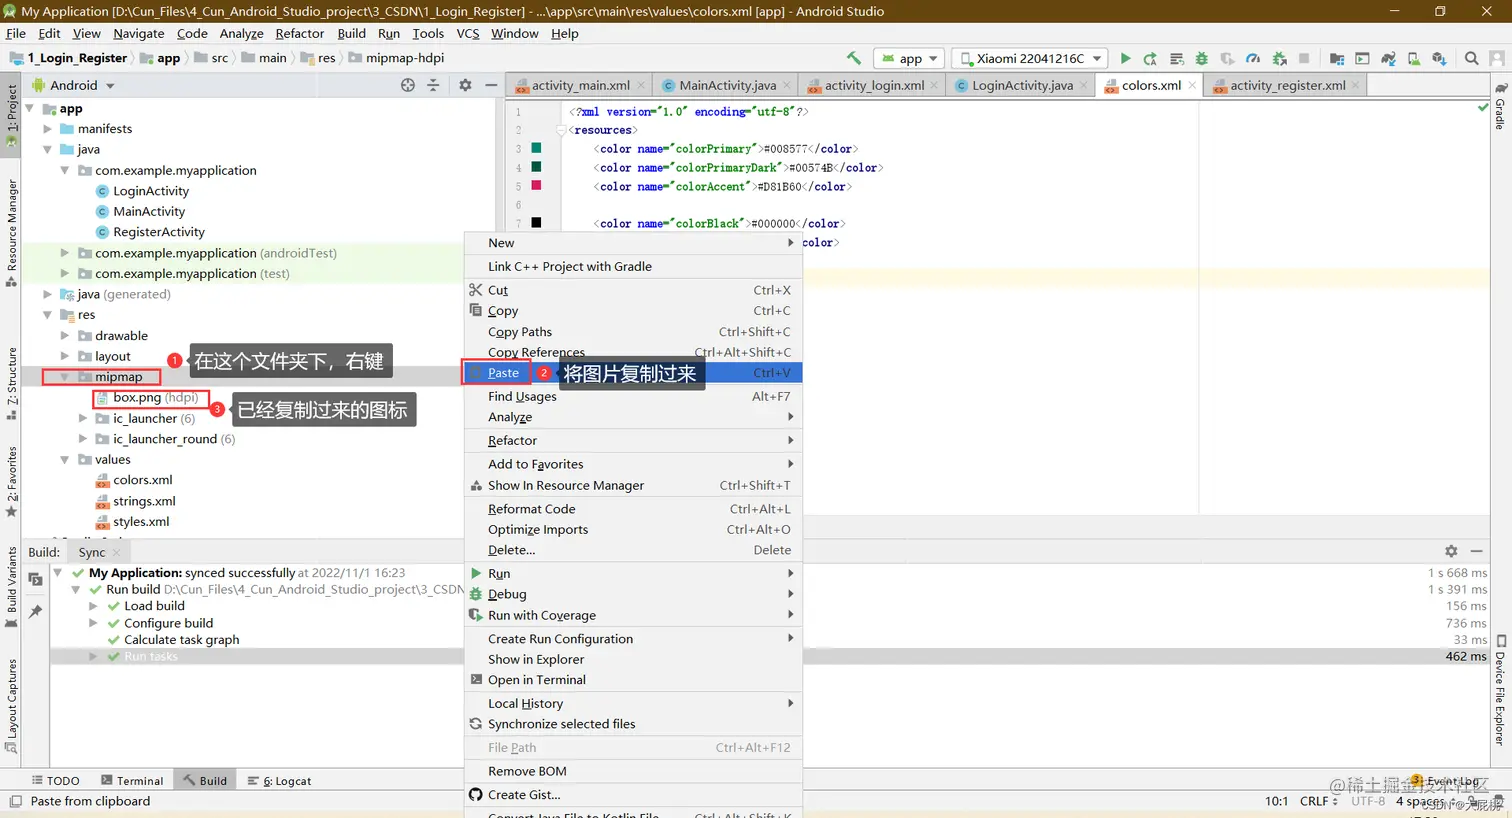Open the Gradle side panel
Screen dimensions: 1512x818
coord(1501,106)
